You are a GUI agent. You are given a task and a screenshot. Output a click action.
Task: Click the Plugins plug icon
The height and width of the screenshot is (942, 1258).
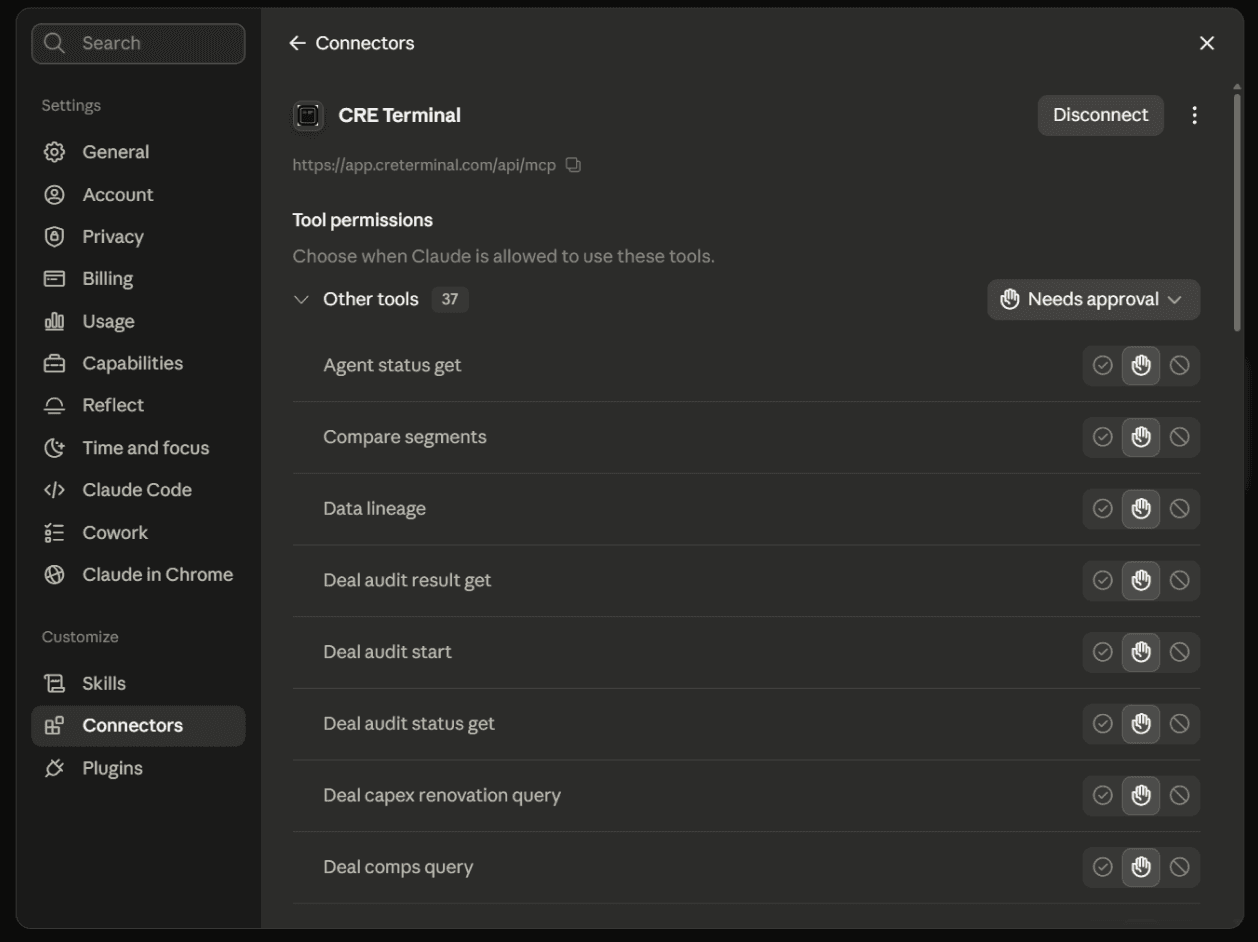[55, 768]
